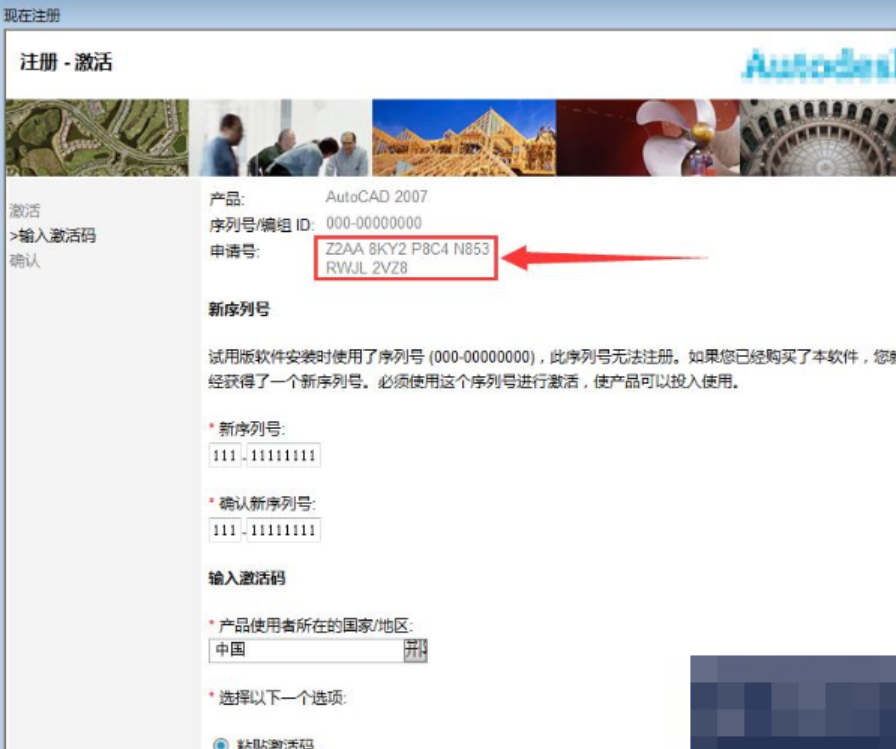Select the 激活 step in the sidebar
This screenshot has height=749, width=896.
point(25,211)
